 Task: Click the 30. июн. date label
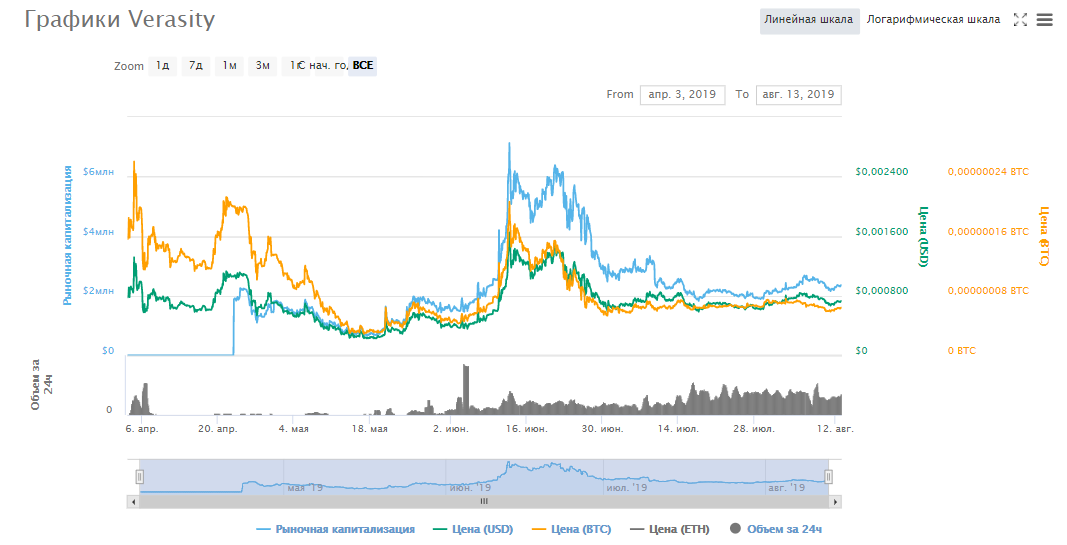[602, 429]
